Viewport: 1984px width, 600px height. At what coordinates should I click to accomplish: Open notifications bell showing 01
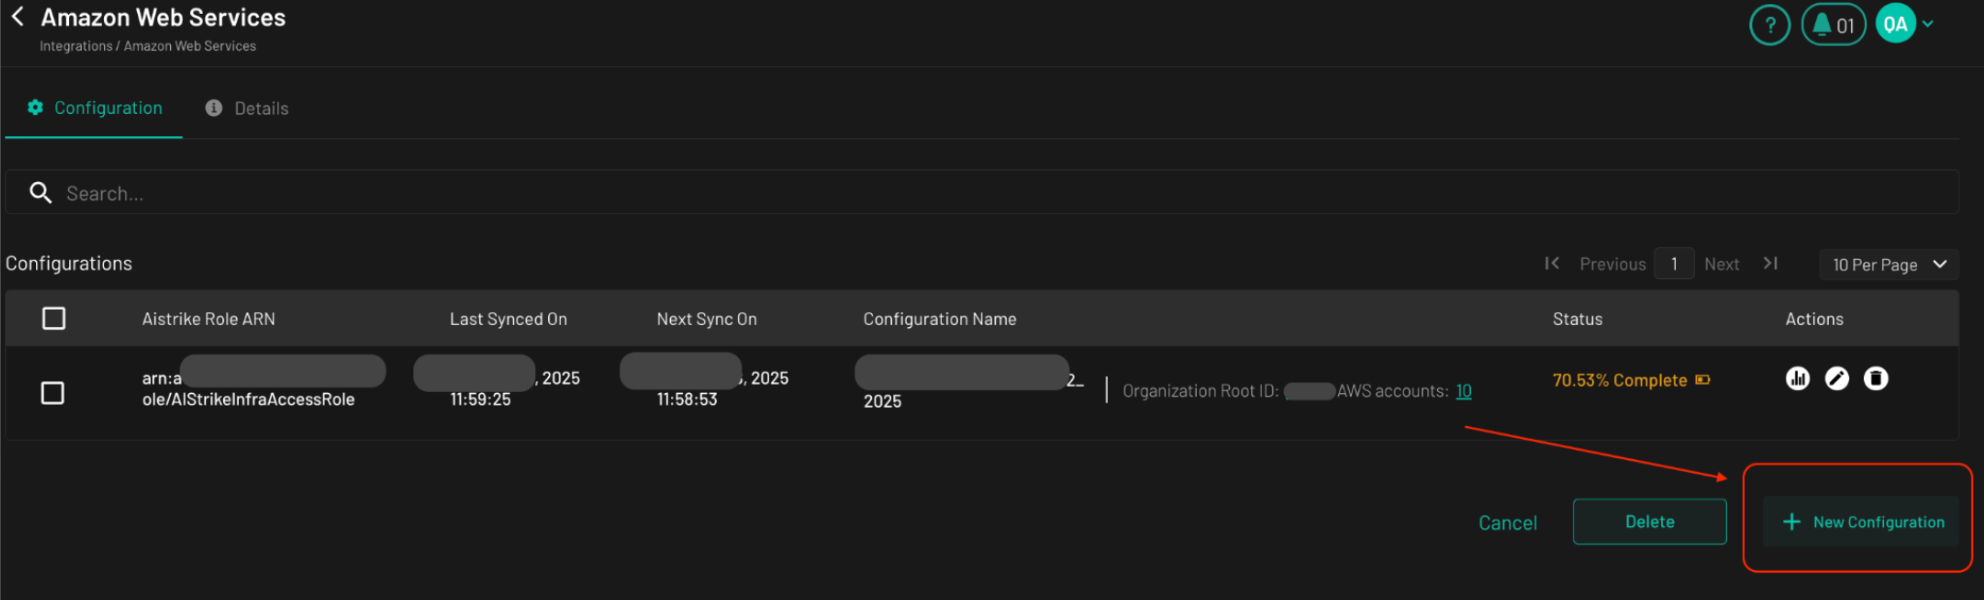point(1833,25)
